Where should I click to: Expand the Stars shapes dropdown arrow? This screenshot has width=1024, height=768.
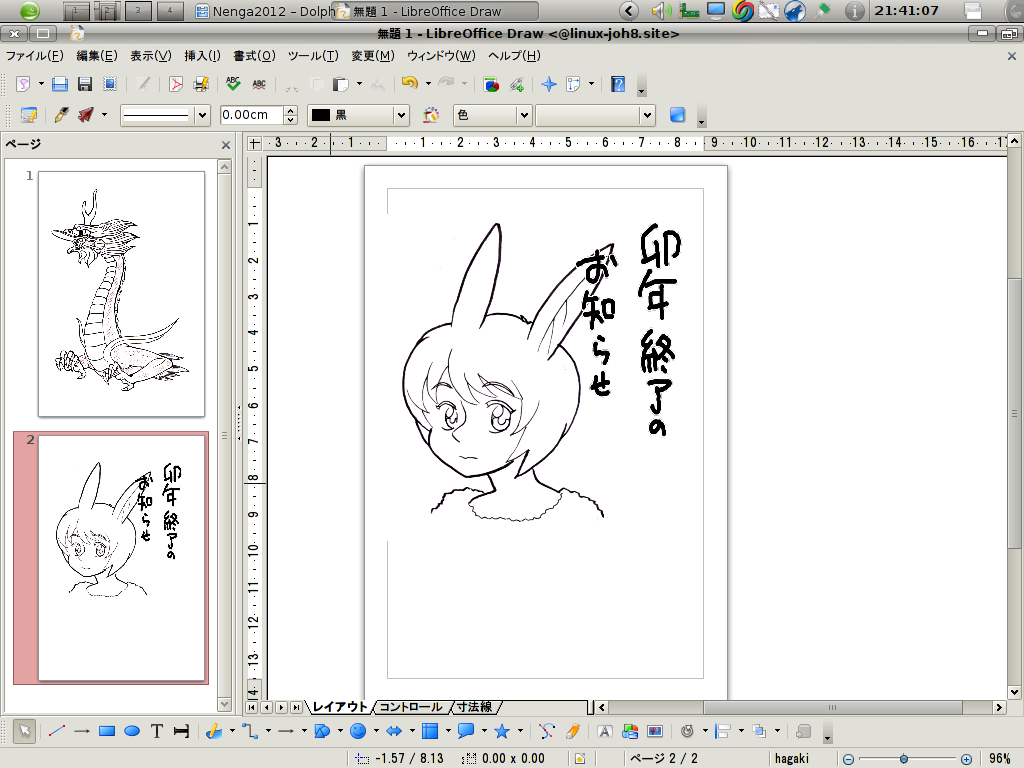pos(520,731)
